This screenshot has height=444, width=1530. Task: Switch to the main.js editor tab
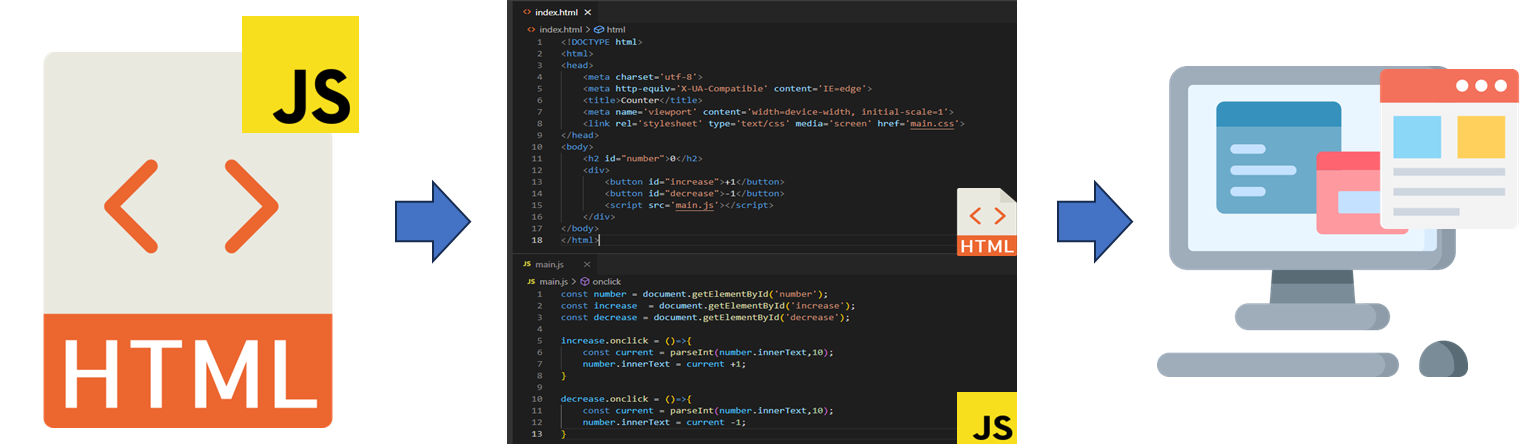(555, 264)
